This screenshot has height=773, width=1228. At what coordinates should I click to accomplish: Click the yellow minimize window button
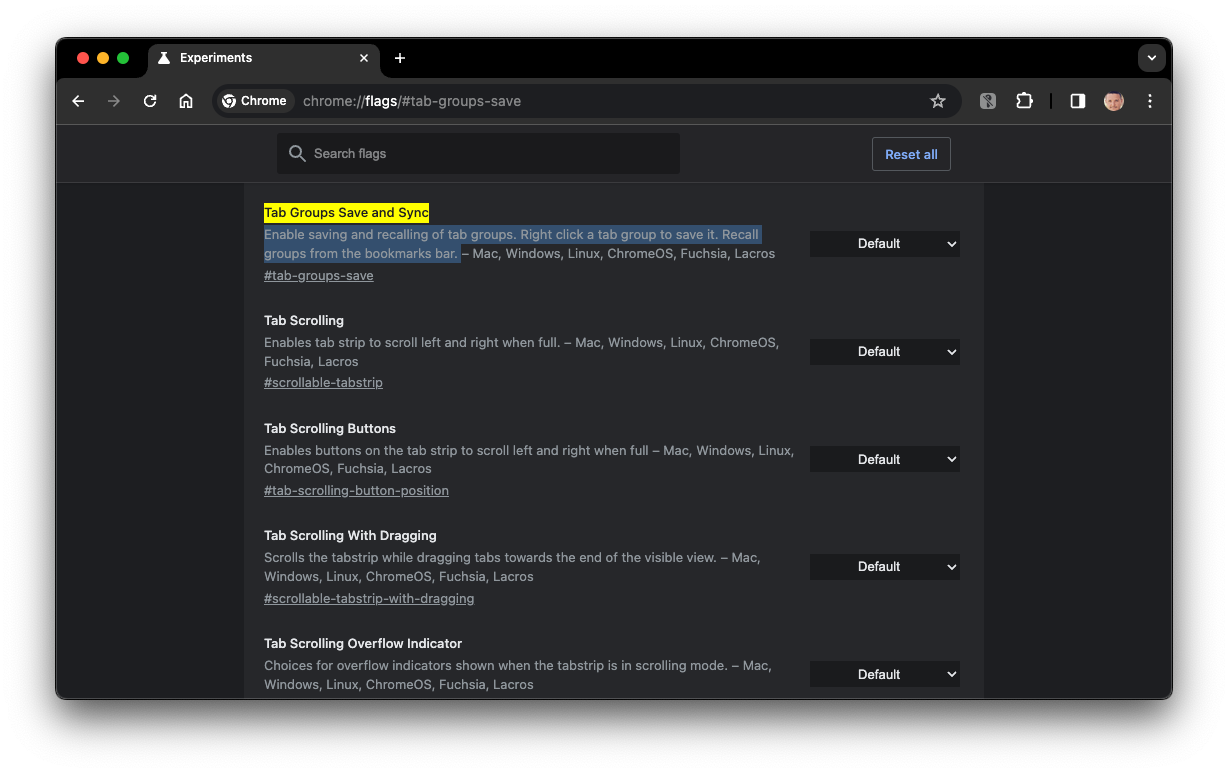[103, 58]
